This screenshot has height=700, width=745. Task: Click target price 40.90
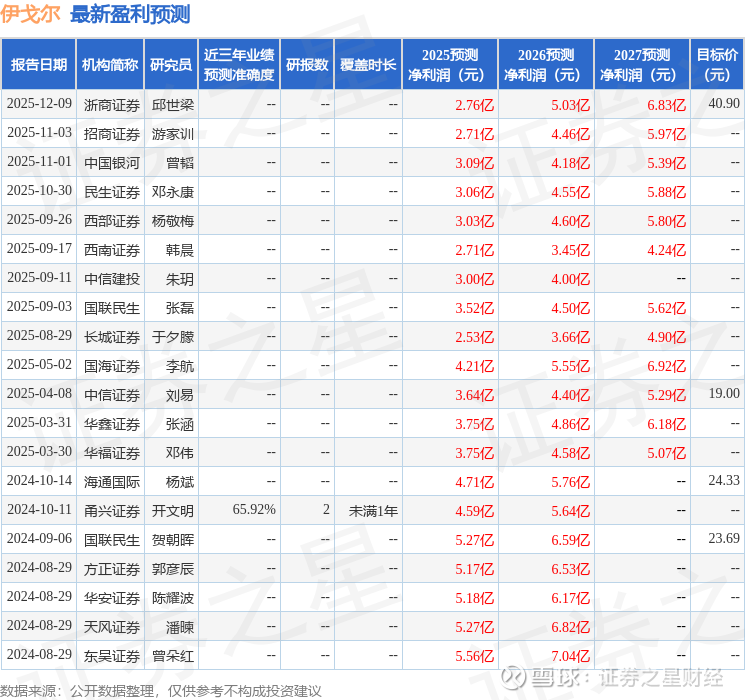tap(724, 103)
